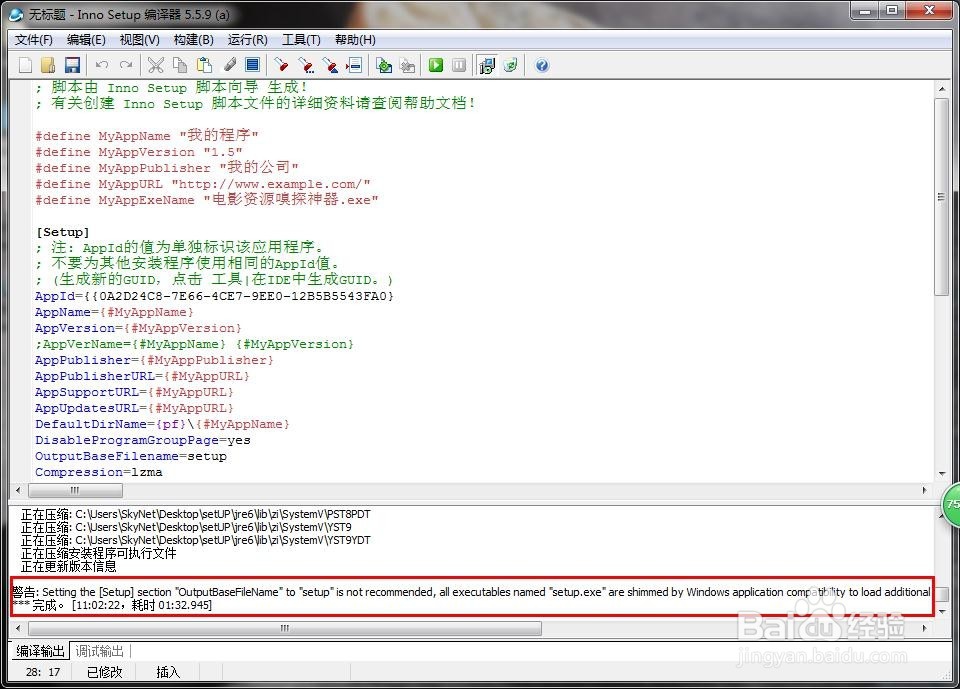Click output pane scrollbar right arrow
The height and width of the screenshot is (689, 960).
coord(924,628)
